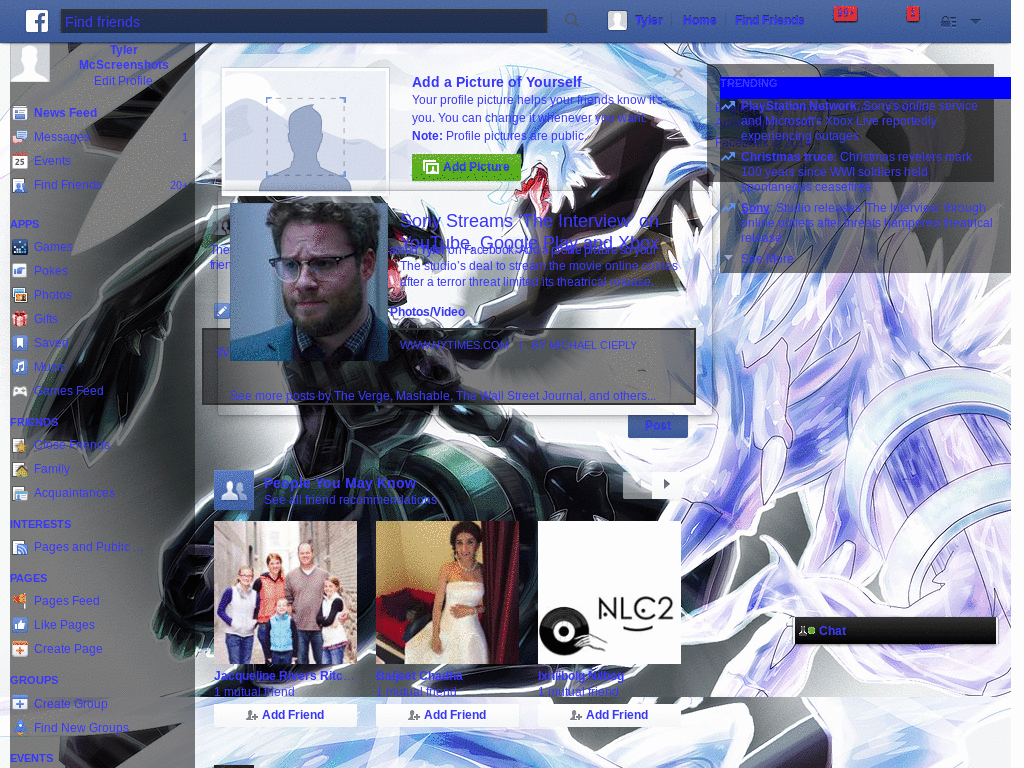Click the Games app icon
This screenshot has width=1024, height=768.
(x=20, y=247)
